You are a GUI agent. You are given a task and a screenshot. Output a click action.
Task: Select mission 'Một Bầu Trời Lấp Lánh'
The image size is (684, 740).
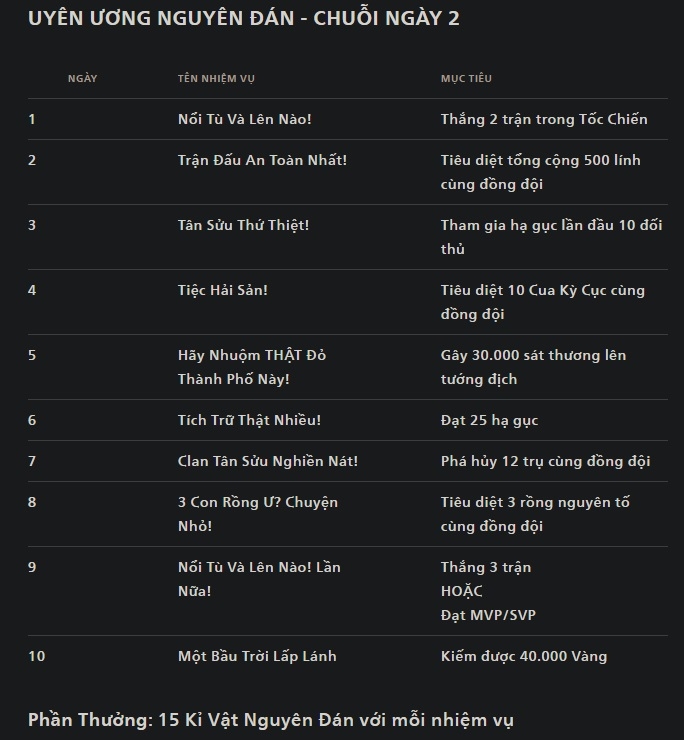click(x=257, y=656)
